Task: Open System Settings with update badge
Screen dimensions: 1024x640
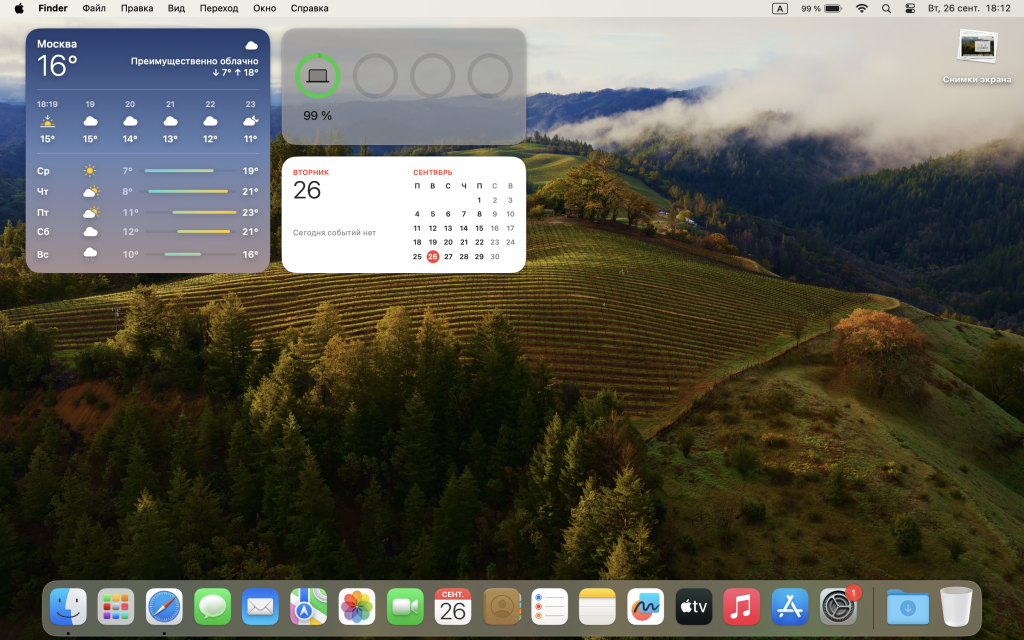Action: (x=838, y=606)
